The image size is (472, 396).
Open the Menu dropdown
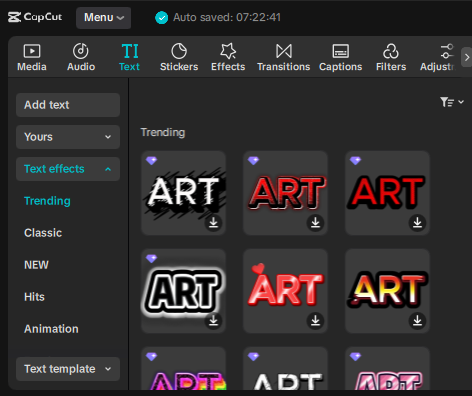[103, 18]
